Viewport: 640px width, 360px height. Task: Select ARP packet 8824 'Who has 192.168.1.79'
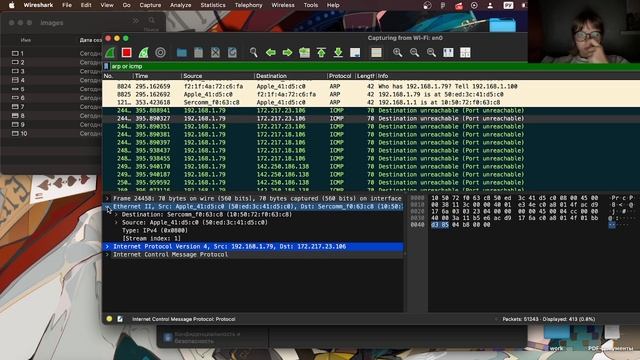click(x=371, y=86)
